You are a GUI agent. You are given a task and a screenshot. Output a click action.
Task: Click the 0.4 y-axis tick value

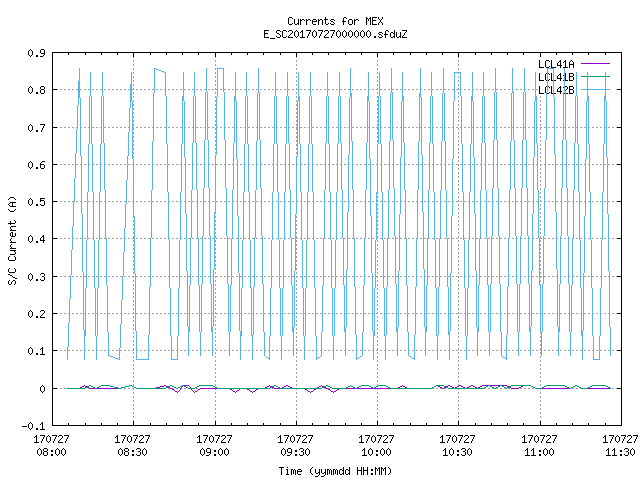[36, 239]
